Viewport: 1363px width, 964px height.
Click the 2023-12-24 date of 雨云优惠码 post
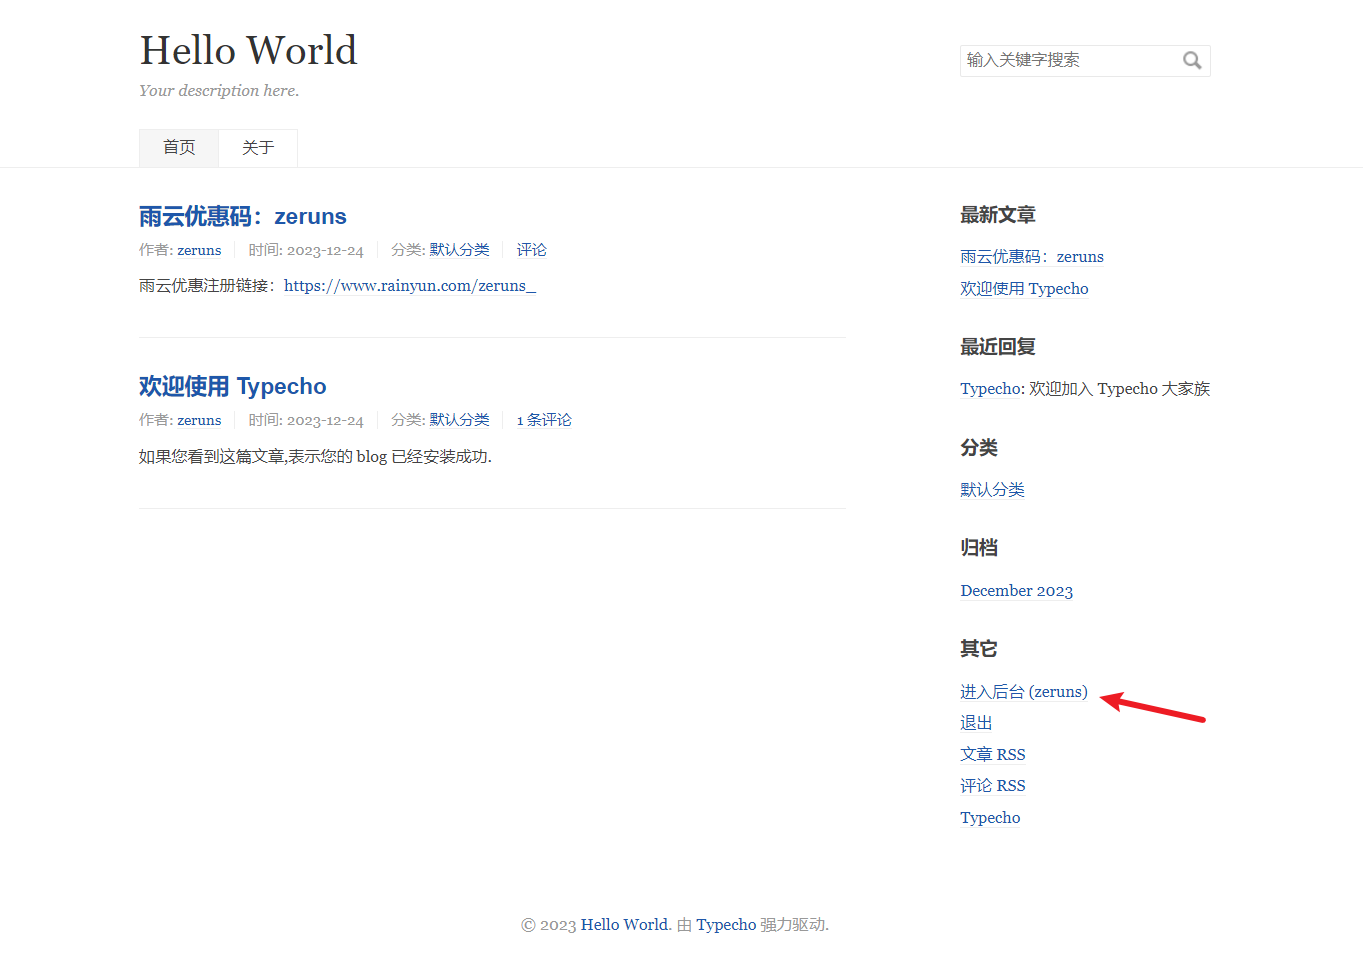coord(325,251)
